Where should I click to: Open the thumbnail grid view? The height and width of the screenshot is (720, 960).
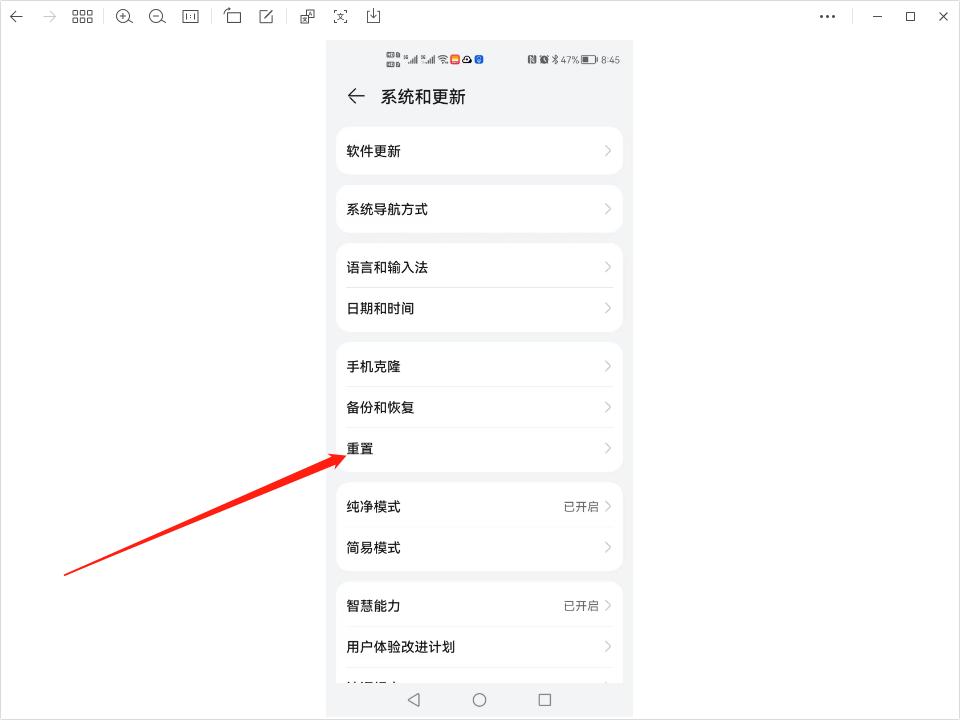point(82,16)
